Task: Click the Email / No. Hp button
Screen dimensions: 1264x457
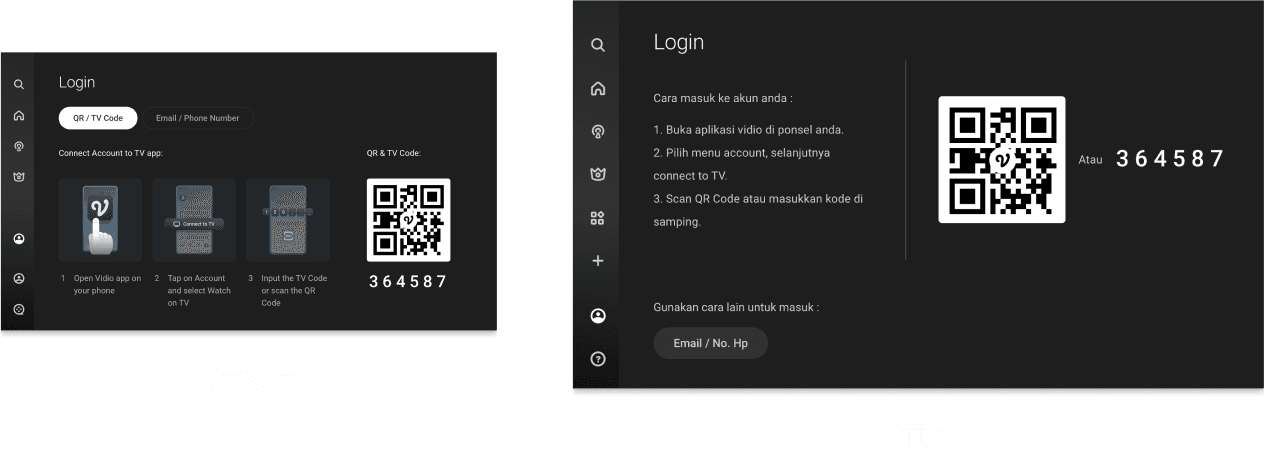Action: click(x=711, y=343)
